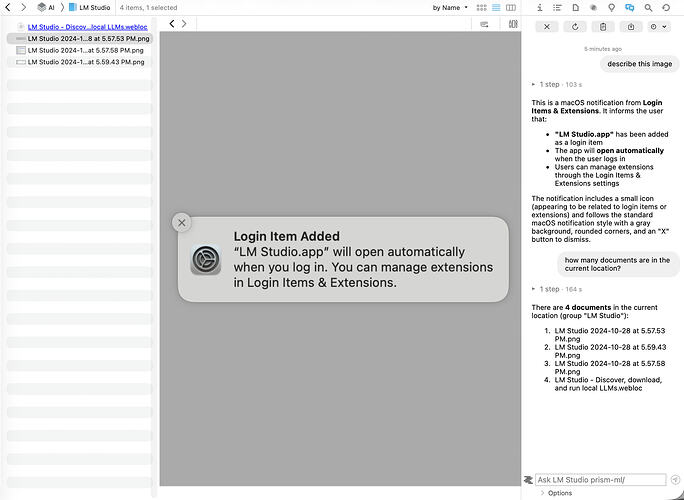Click chat answer item 2 '5.59.43 PM.png'
Screen dimensions: 684x500
(610, 351)
